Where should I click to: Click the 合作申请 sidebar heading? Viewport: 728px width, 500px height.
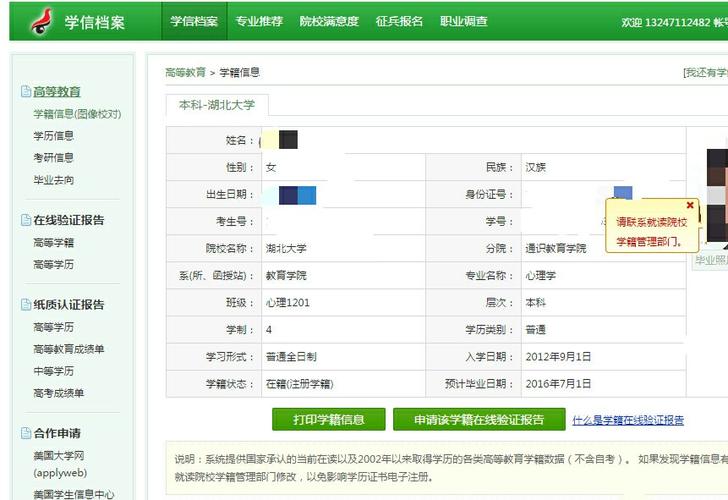[x=57, y=433]
